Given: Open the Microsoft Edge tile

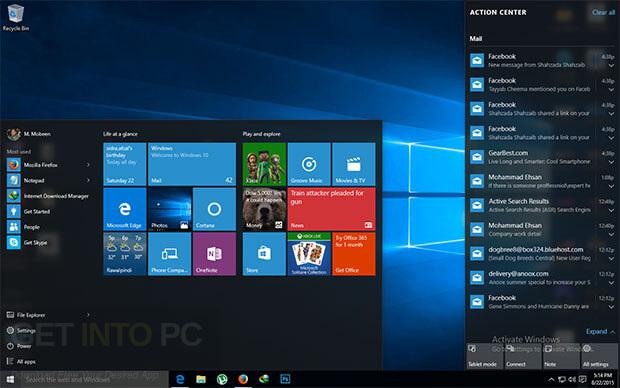Looking at the screenshot, I should click(125, 209).
